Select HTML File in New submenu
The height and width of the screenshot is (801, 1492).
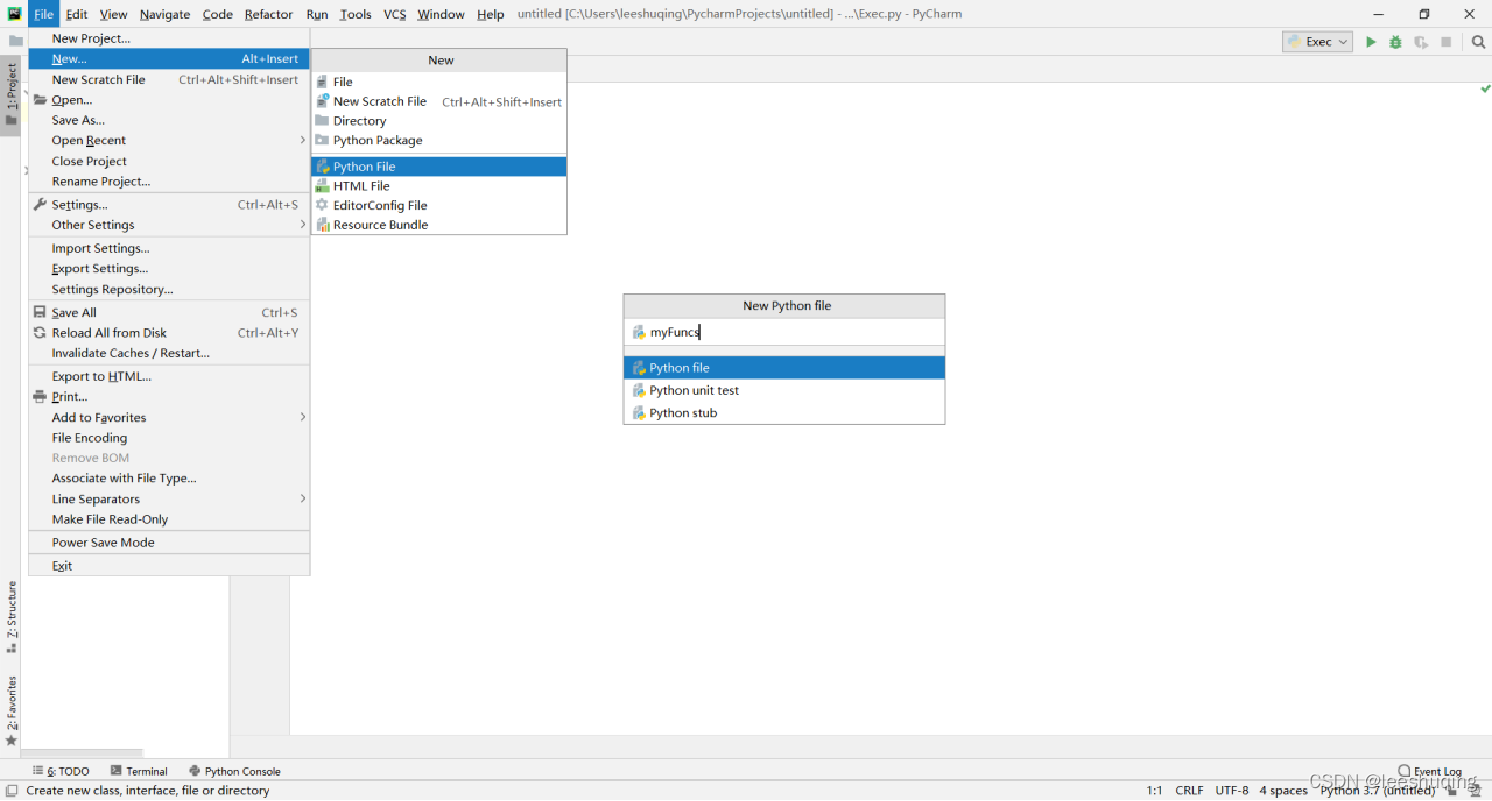pyautogui.click(x=439, y=186)
